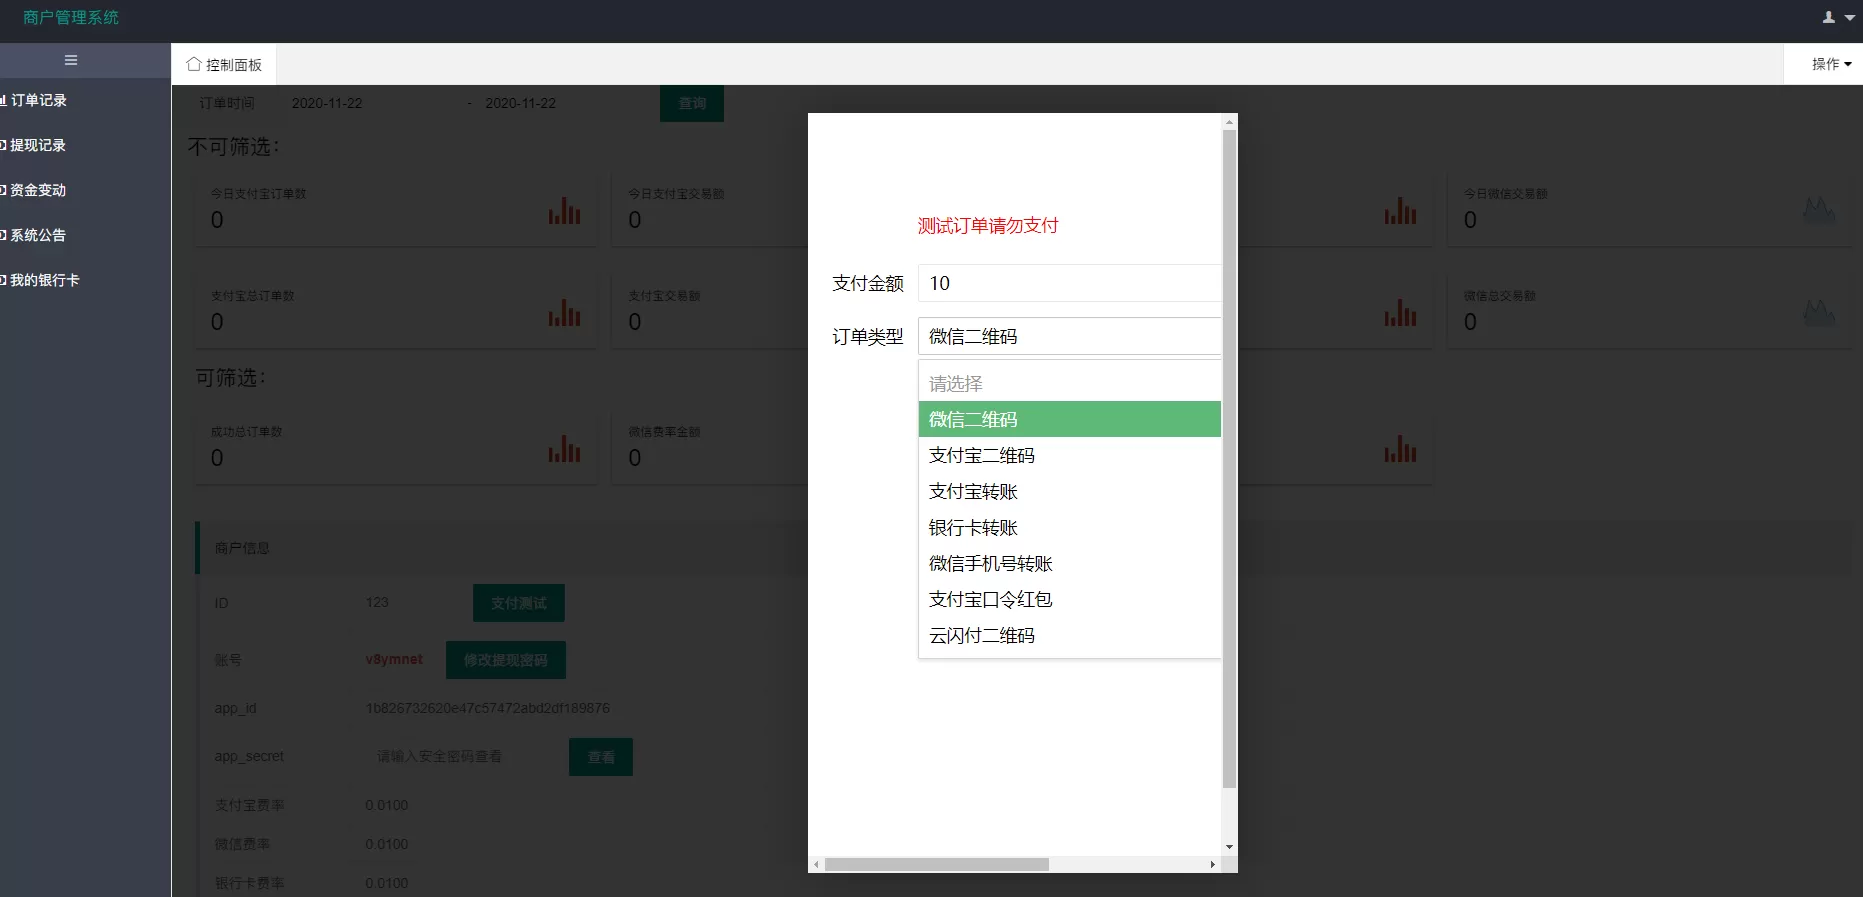Click the 修改提现密码 button
This screenshot has width=1863, height=897.
click(x=505, y=660)
